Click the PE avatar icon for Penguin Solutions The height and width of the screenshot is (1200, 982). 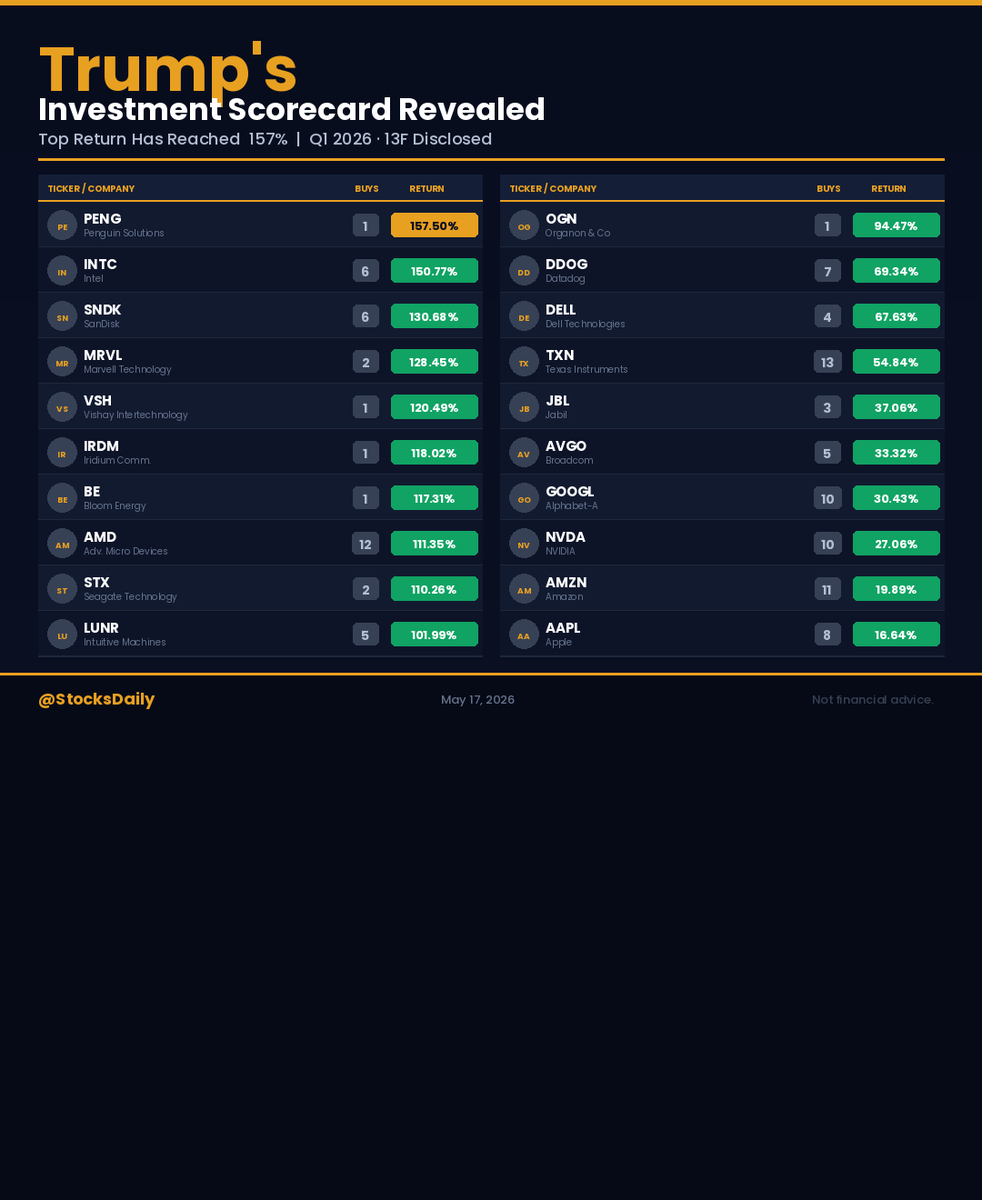(62, 225)
